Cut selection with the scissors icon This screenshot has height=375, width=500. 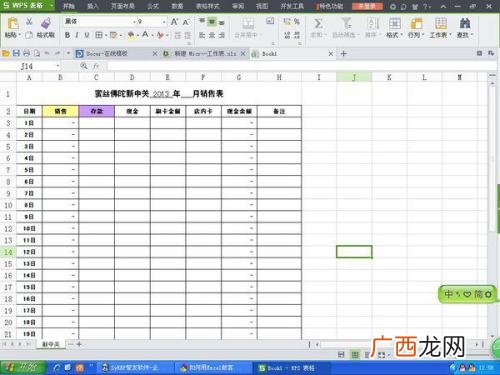tap(29, 22)
